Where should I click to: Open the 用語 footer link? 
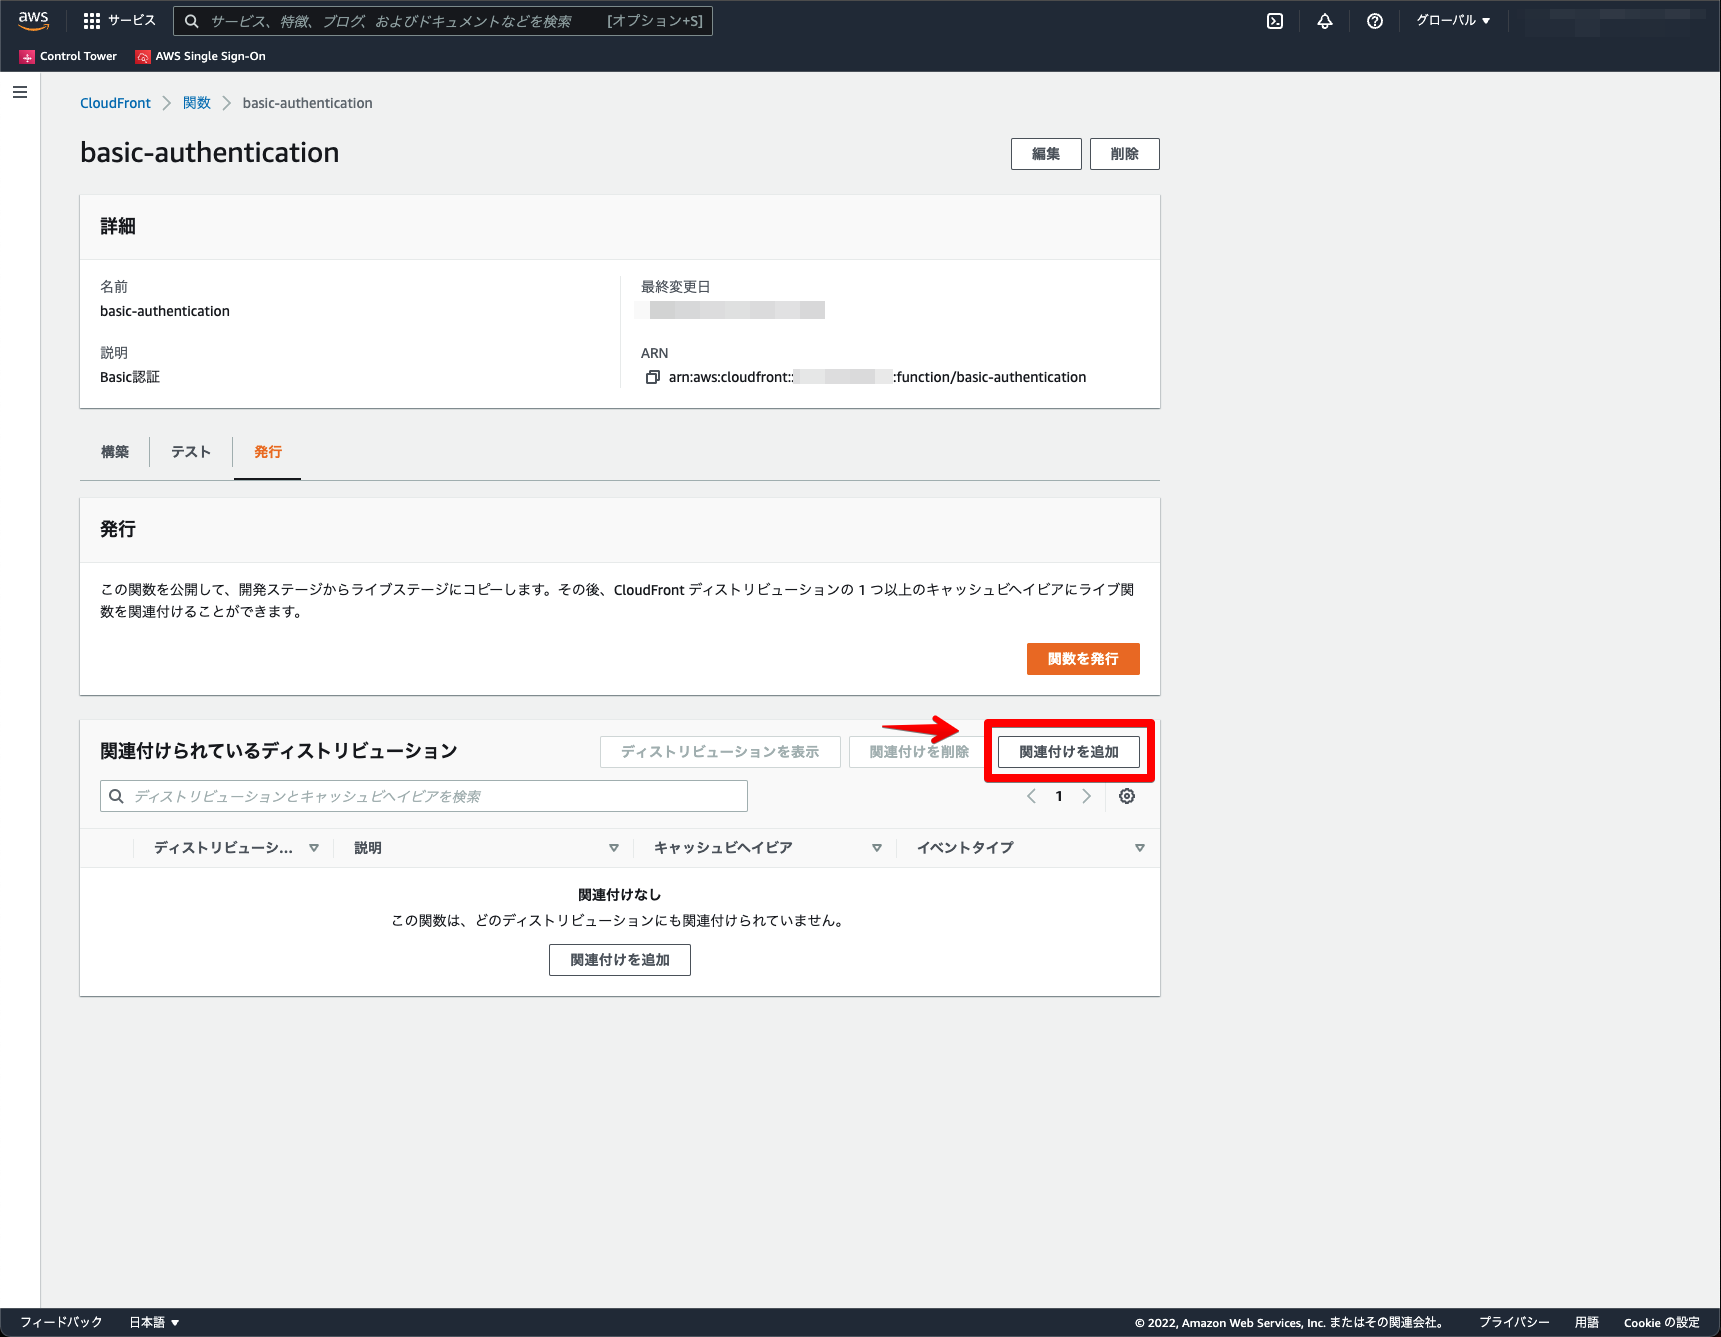coord(1587,1322)
